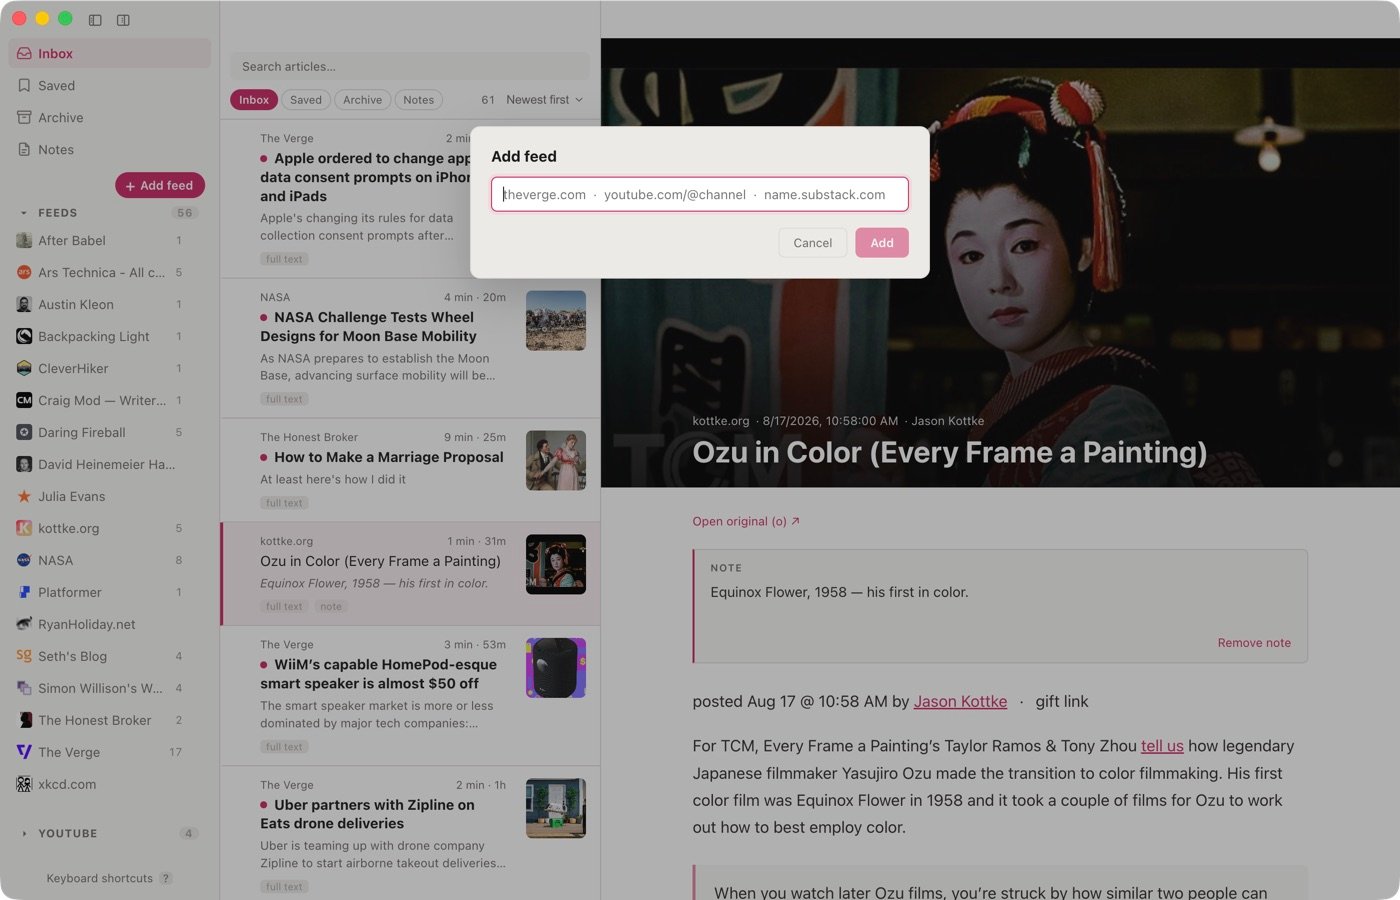Follow the 'tell us' link in article
The height and width of the screenshot is (900, 1400).
[x=1162, y=746]
